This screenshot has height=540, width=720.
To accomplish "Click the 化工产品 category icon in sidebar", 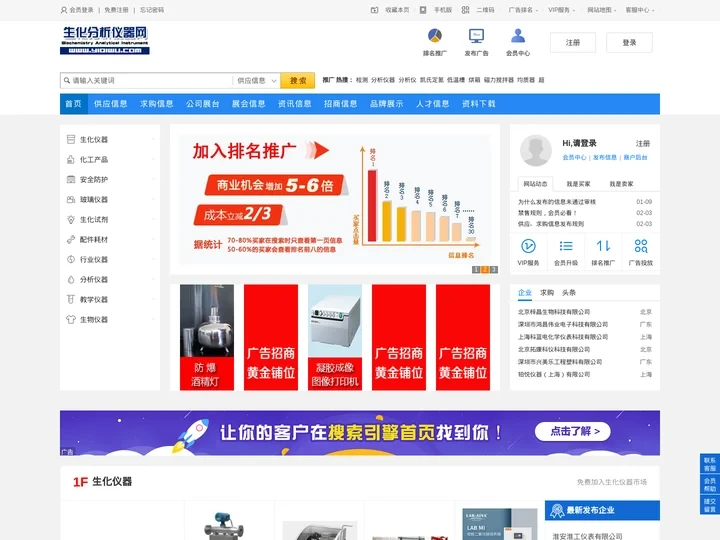I will pos(71,159).
